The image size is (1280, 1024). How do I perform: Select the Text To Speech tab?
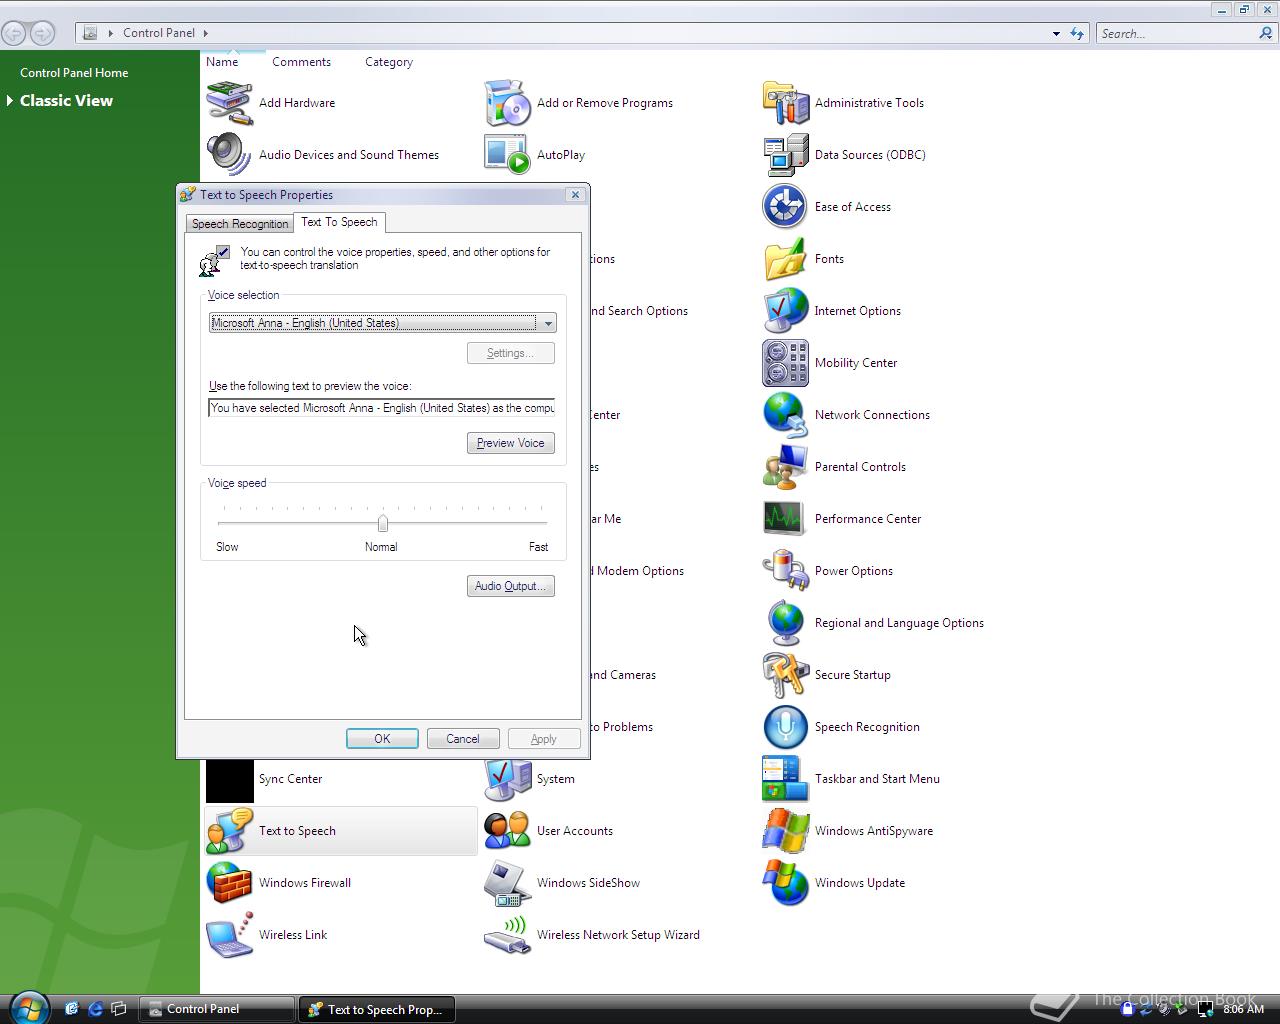tap(339, 222)
